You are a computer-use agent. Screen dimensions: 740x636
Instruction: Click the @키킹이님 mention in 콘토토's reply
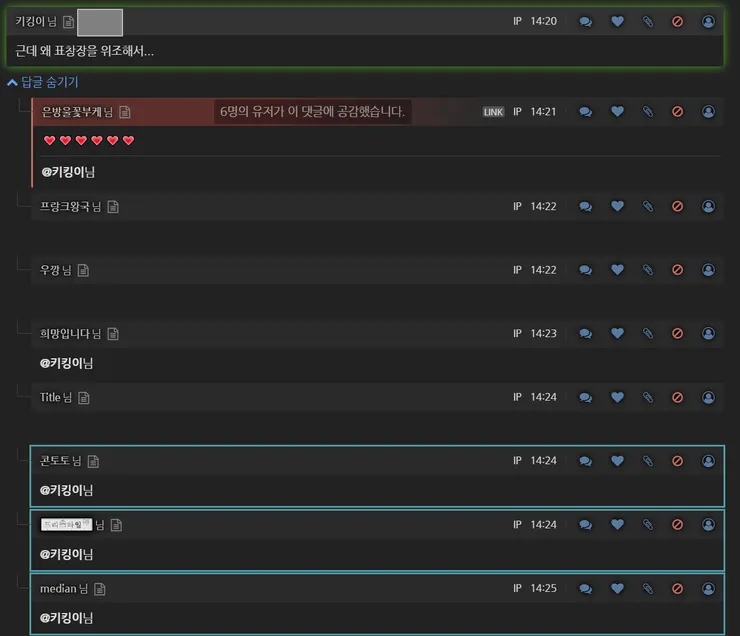(x=67, y=490)
